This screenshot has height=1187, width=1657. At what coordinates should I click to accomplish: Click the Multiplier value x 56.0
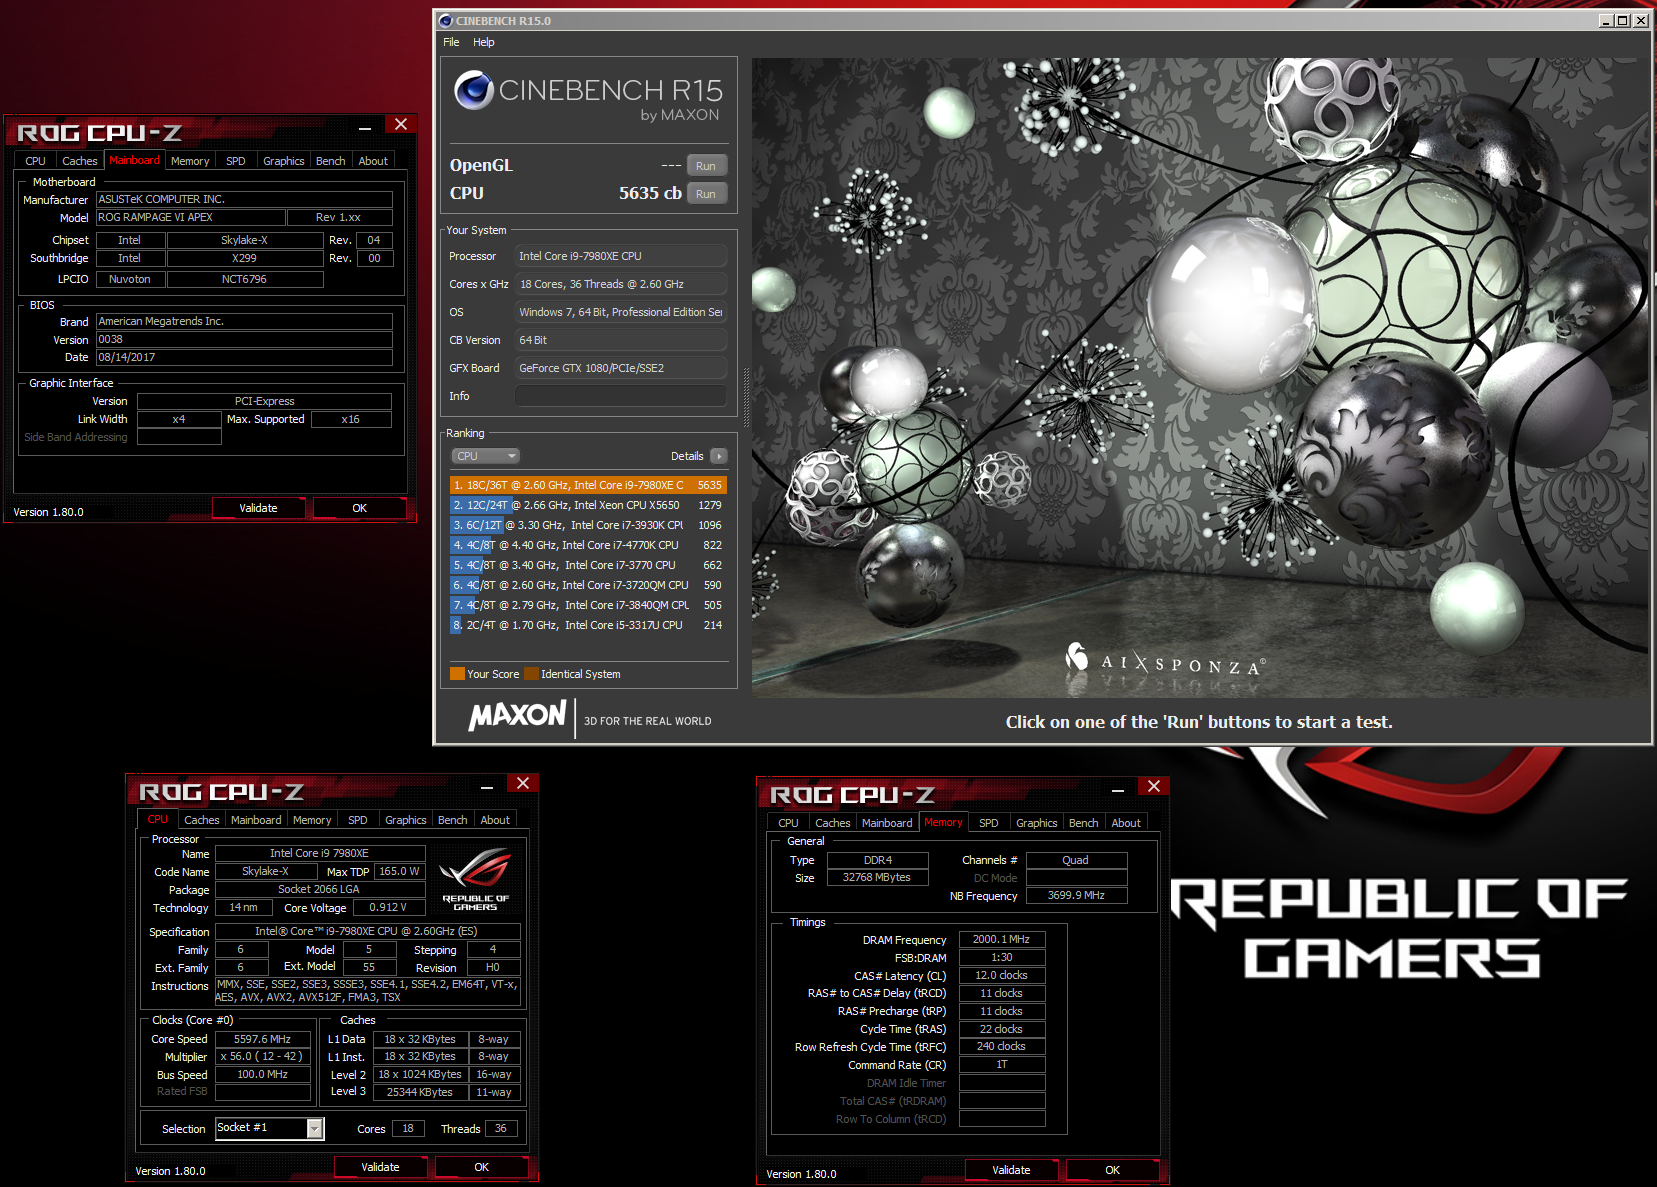click(263, 1056)
